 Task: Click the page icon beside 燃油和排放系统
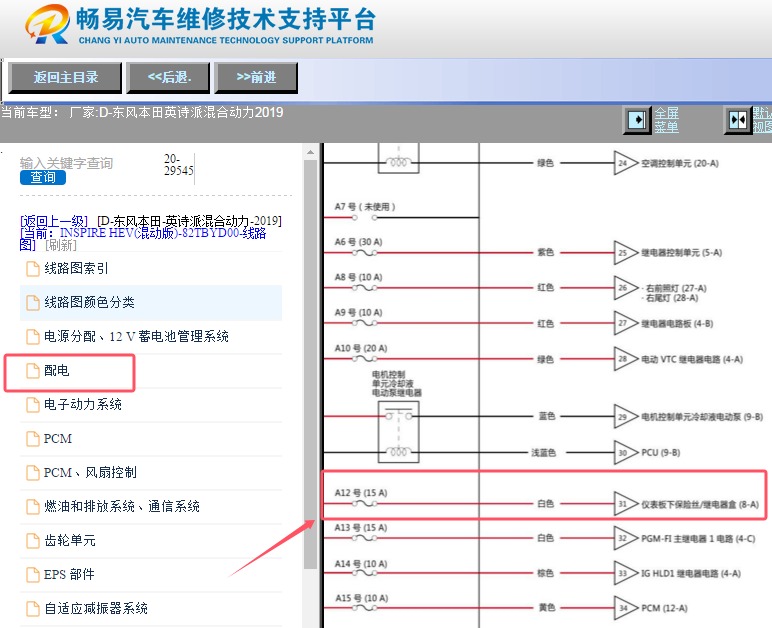pyautogui.click(x=32, y=506)
